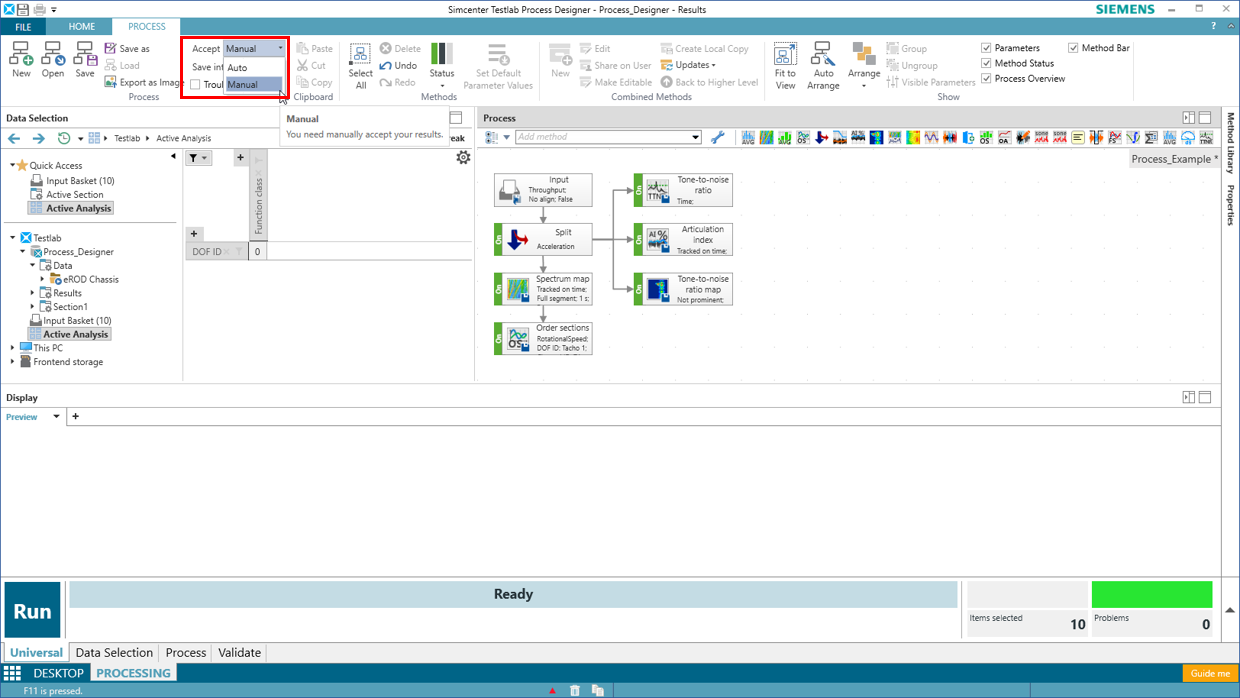The width and height of the screenshot is (1240, 698).
Task: Click the Undo icon in ribbon
Action: point(398,66)
